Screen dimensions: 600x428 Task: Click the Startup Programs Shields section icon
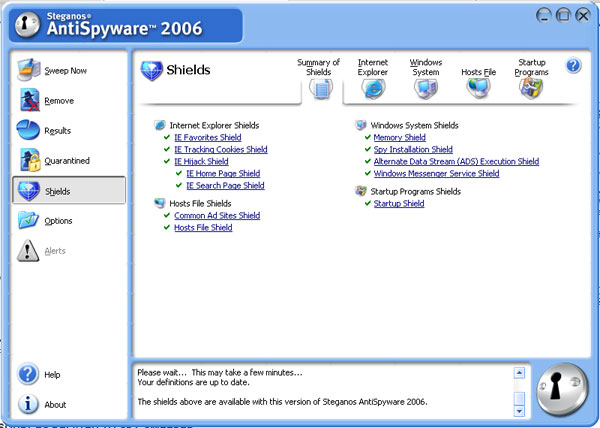(x=361, y=191)
